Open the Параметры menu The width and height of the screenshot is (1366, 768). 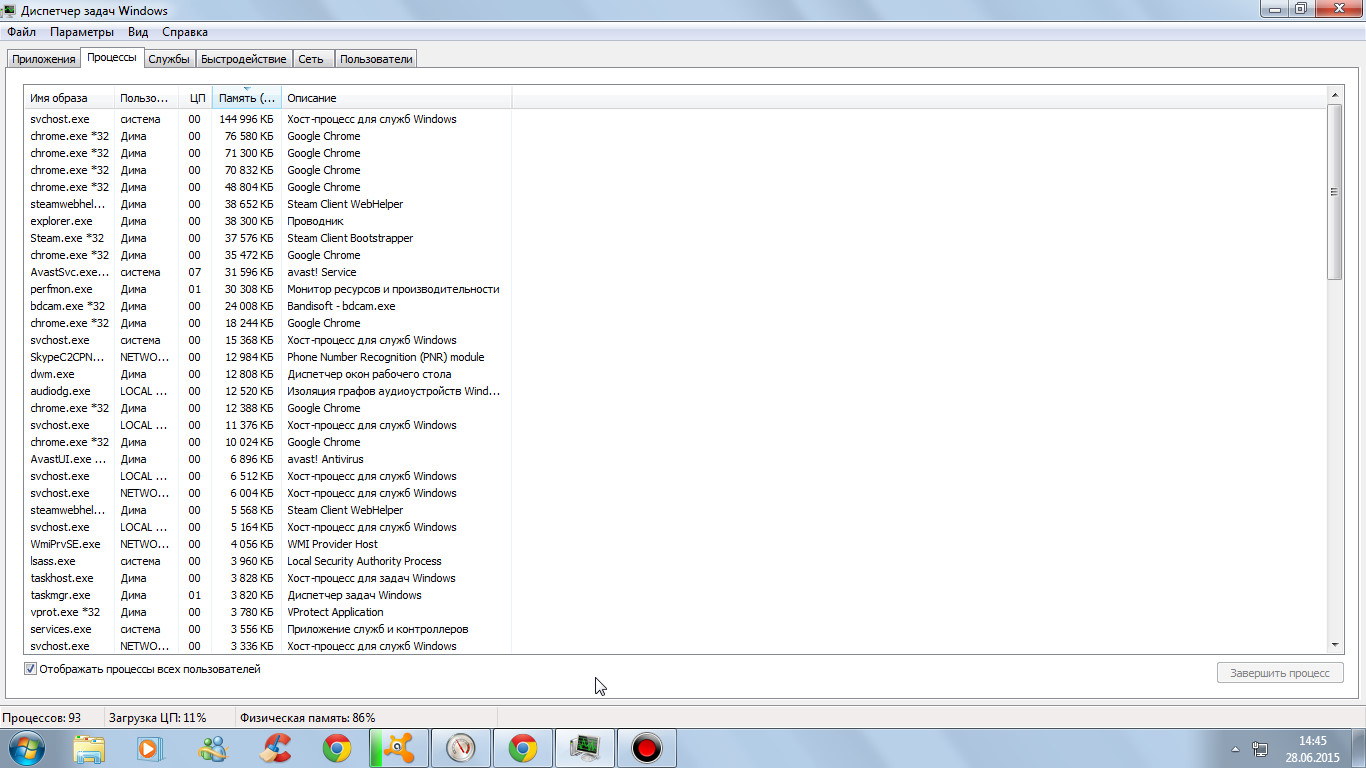coord(82,32)
